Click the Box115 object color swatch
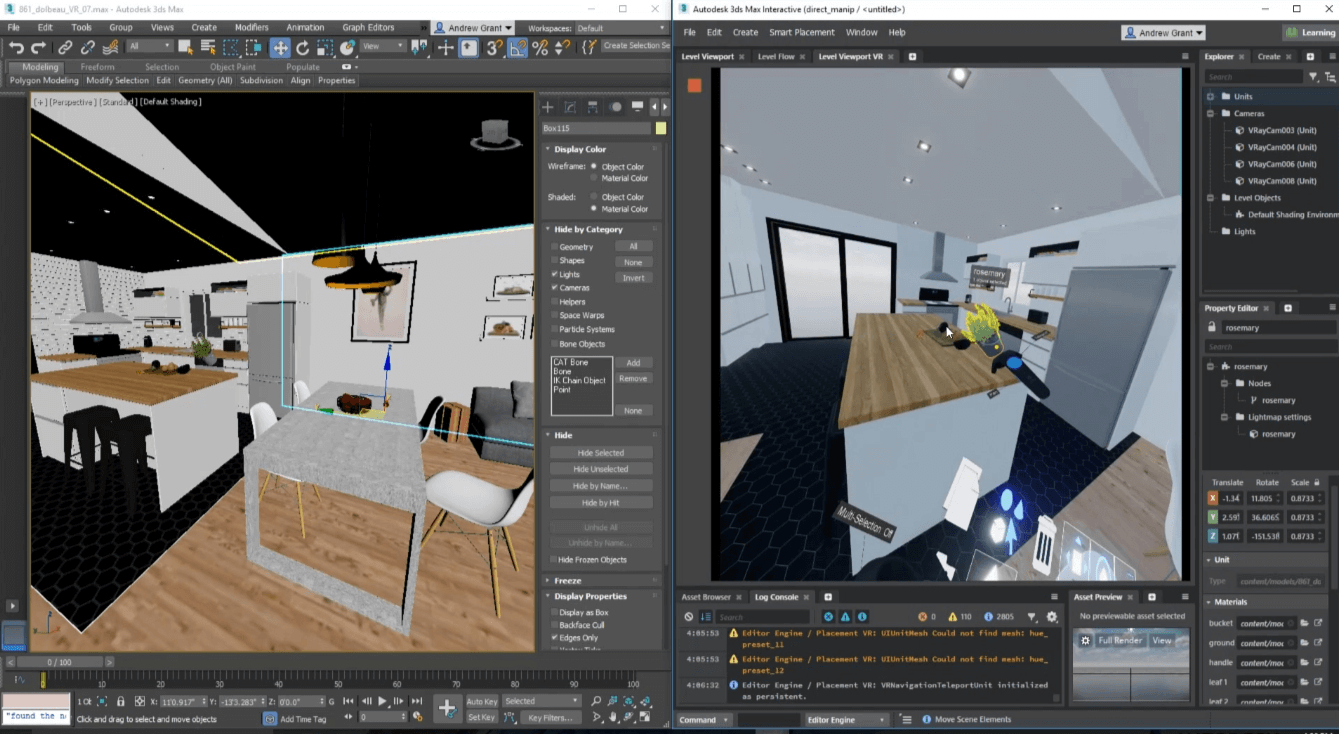This screenshot has height=734, width=1339. [661, 128]
